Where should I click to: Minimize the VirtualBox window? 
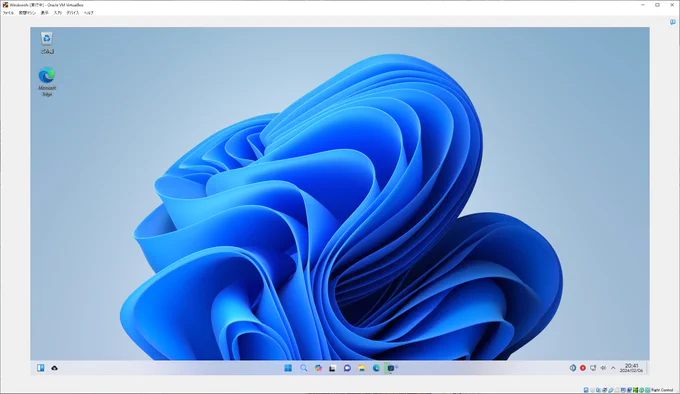pyautogui.click(x=643, y=5)
